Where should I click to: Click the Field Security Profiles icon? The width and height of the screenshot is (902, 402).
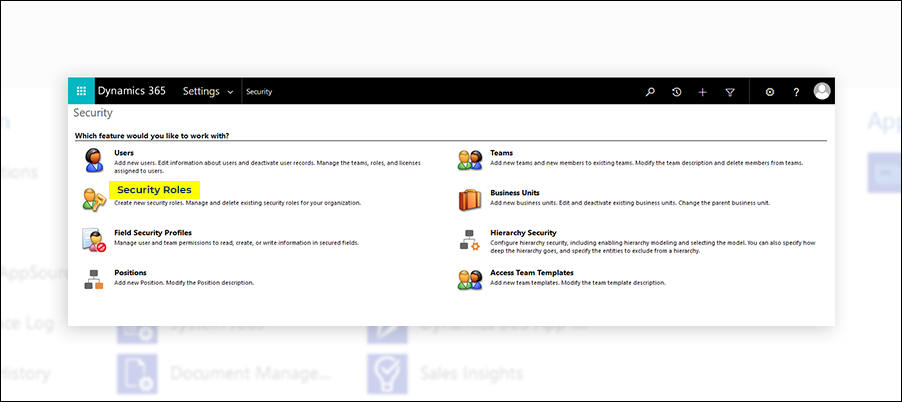click(93, 240)
